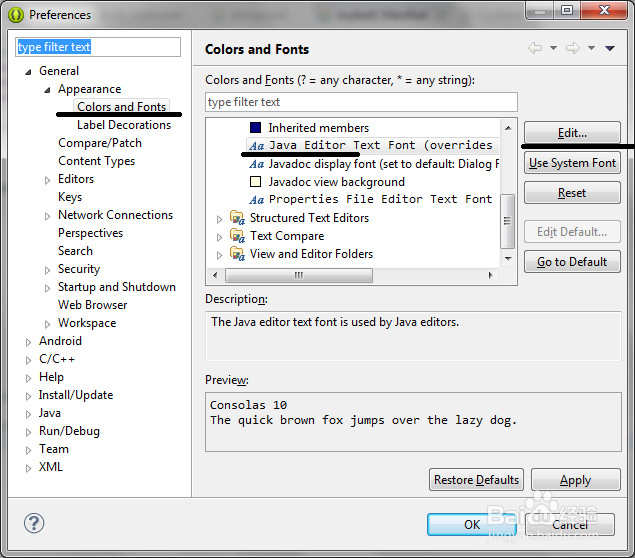Select Javadoc display font row
The width and height of the screenshot is (635, 558).
point(374,164)
